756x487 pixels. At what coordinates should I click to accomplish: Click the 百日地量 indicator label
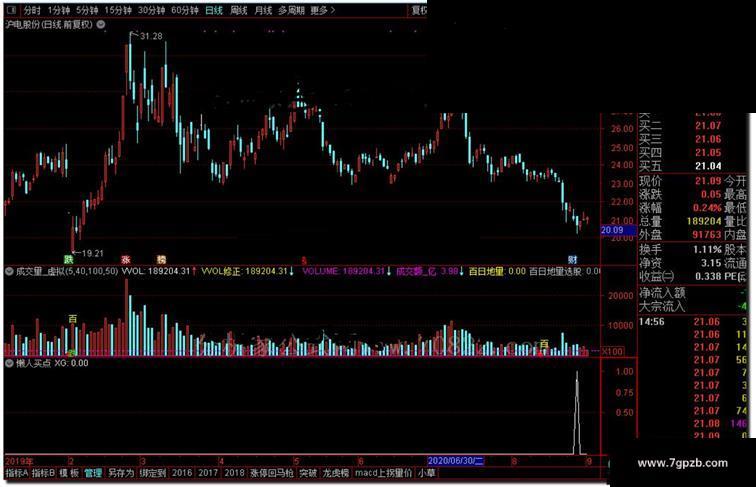[486, 271]
